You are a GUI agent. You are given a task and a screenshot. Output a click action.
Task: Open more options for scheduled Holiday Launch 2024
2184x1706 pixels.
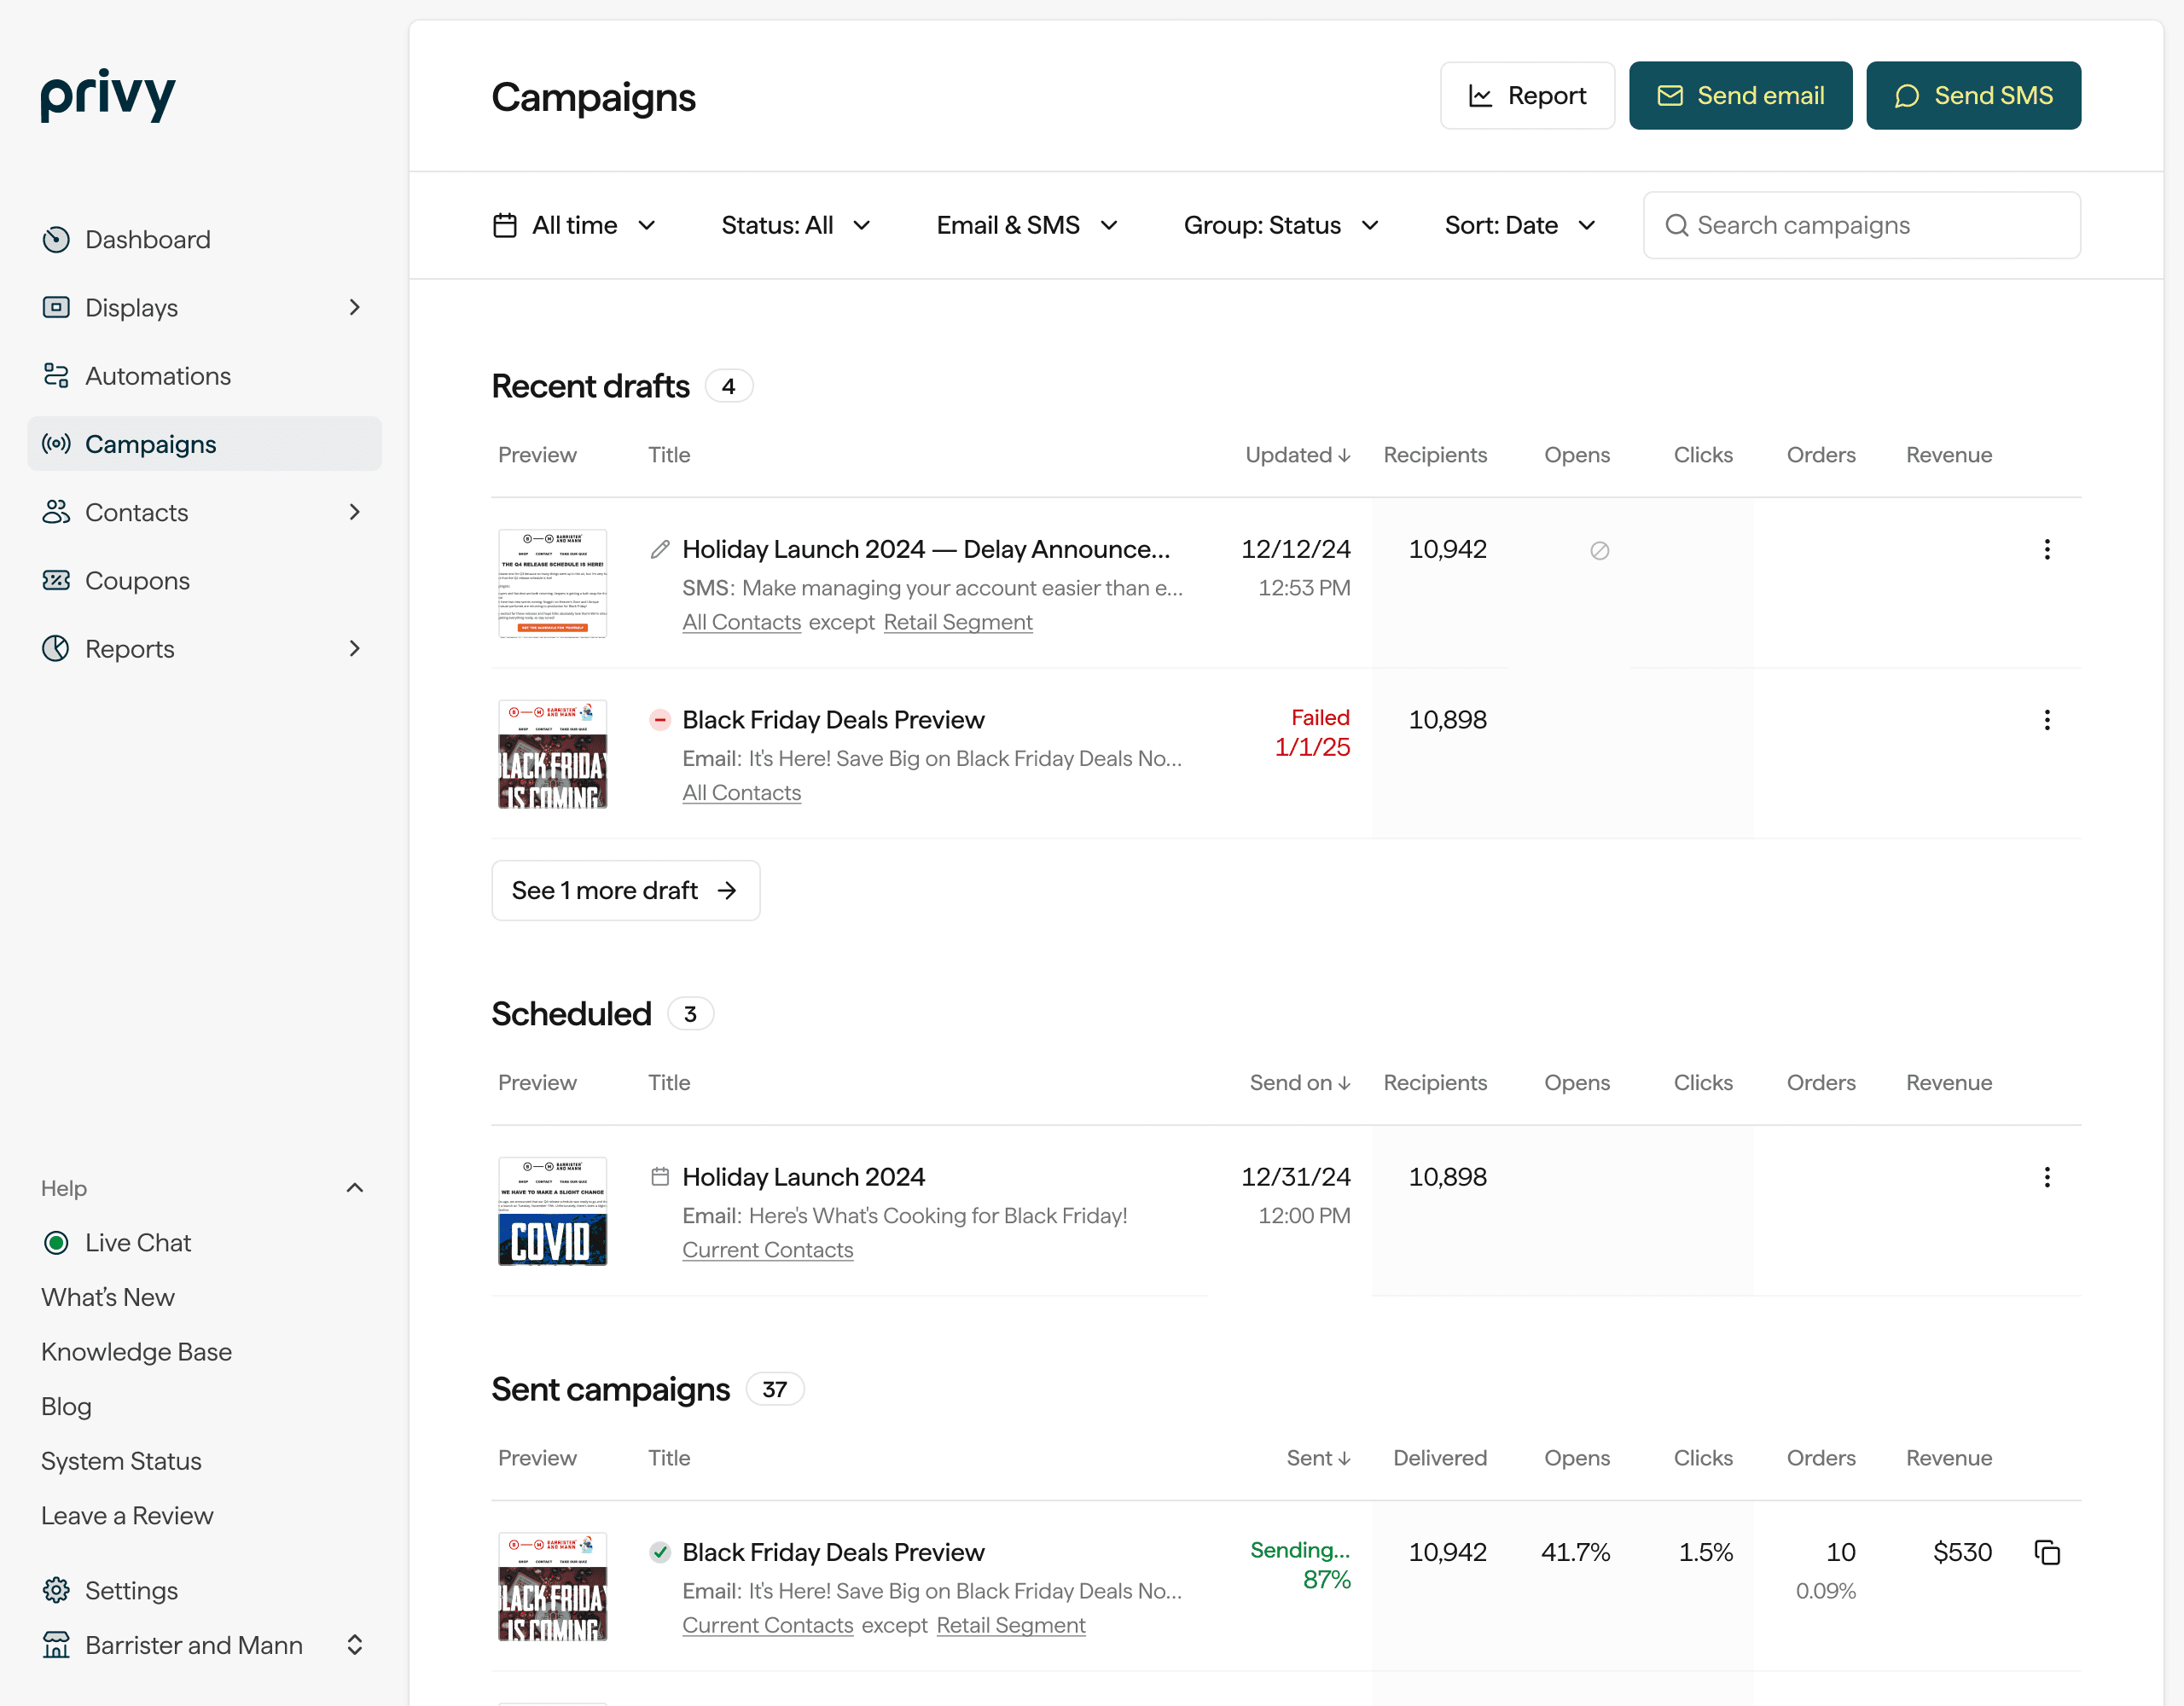(x=2046, y=1176)
